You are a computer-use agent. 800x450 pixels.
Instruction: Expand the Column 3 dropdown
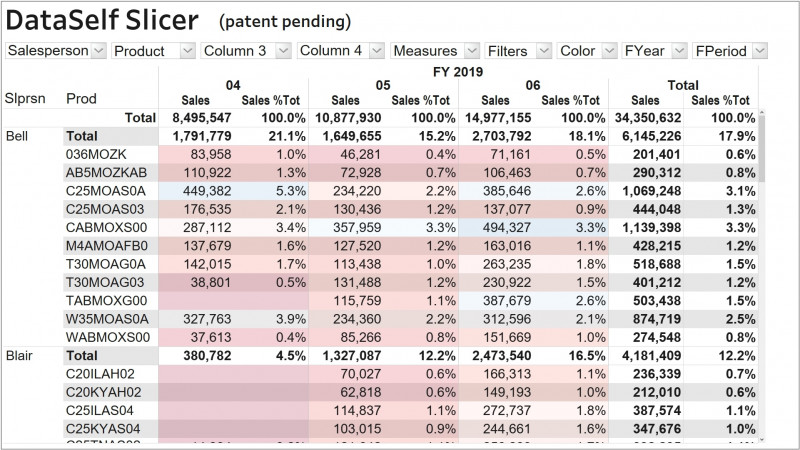[x=246, y=51]
